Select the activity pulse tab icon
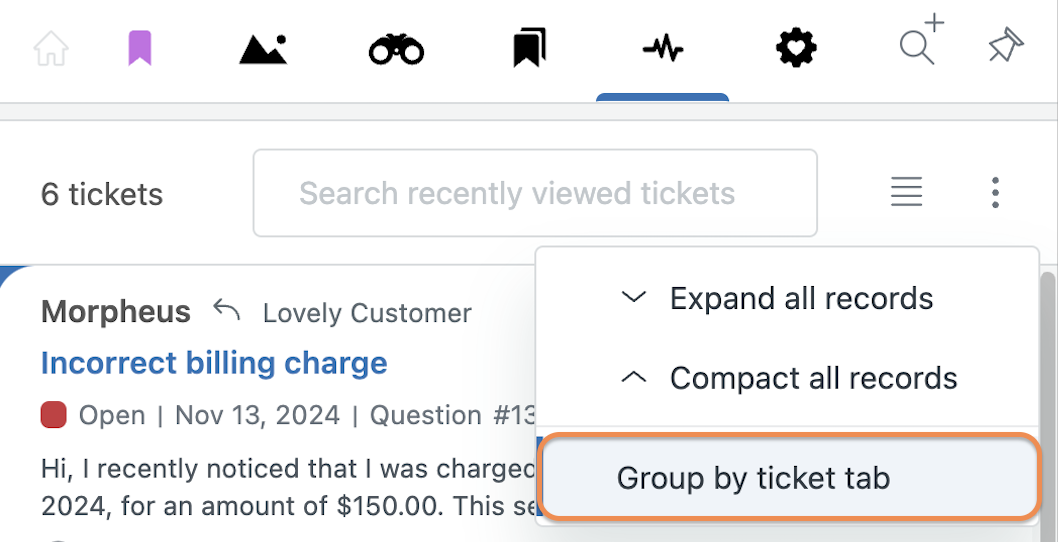Viewport: 1058px width, 542px height. [663, 49]
